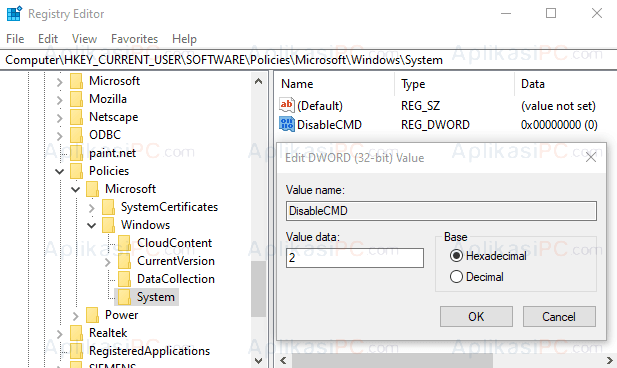Select the DataCollection key label

pyautogui.click(x=176, y=279)
